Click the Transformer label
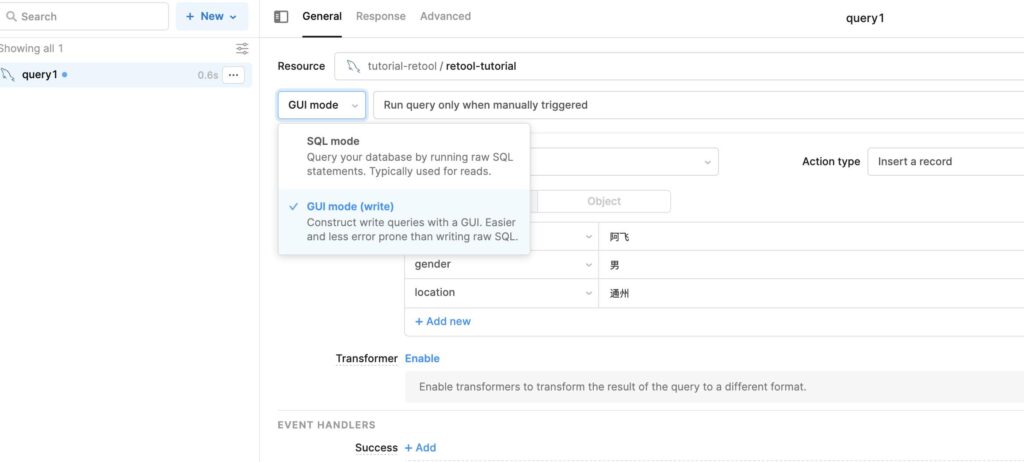1024x462 pixels. (x=366, y=358)
